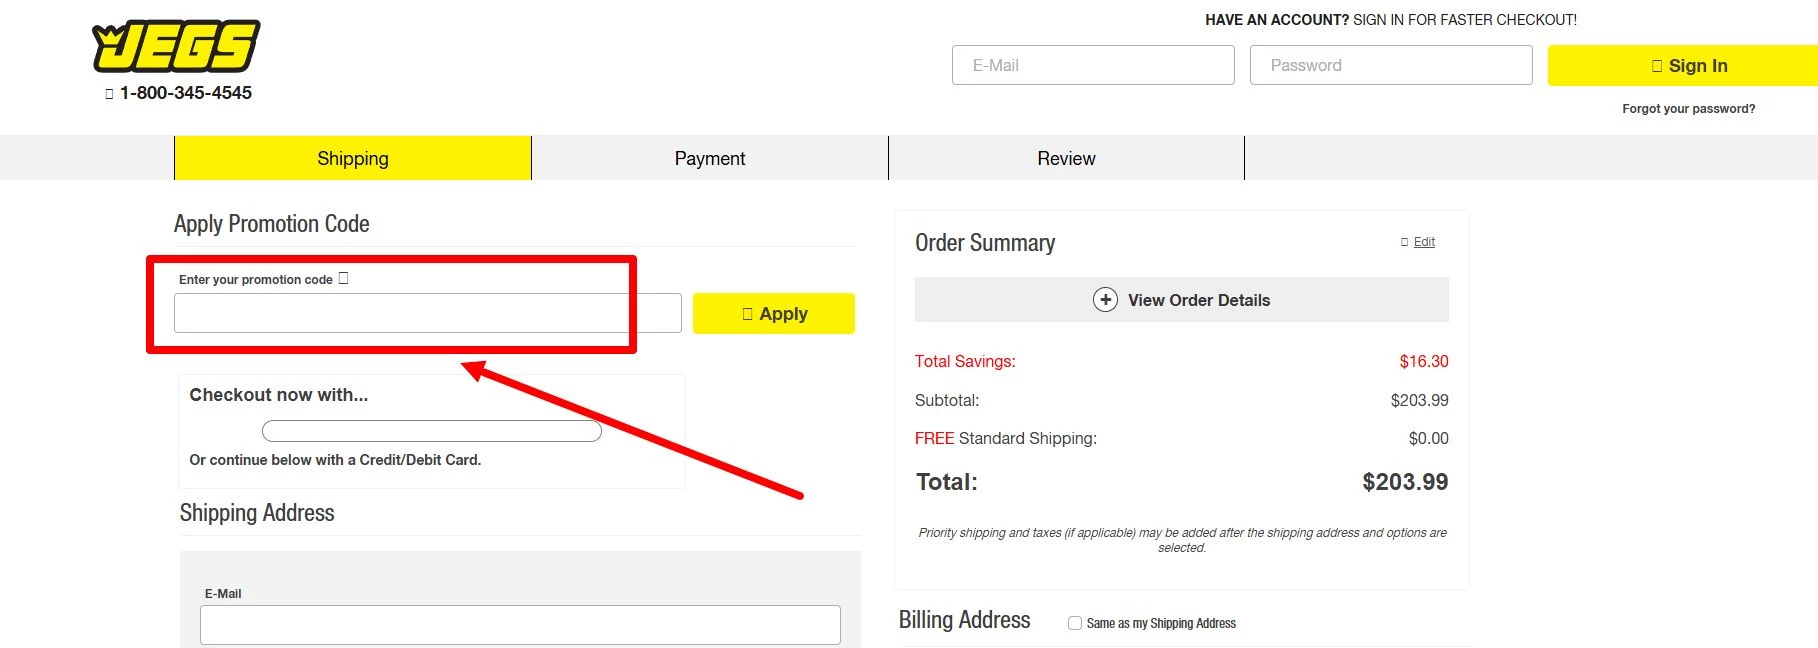The image size is (1818, 648).
Task: Click the JEGS logo
Action: coord(176,47)
